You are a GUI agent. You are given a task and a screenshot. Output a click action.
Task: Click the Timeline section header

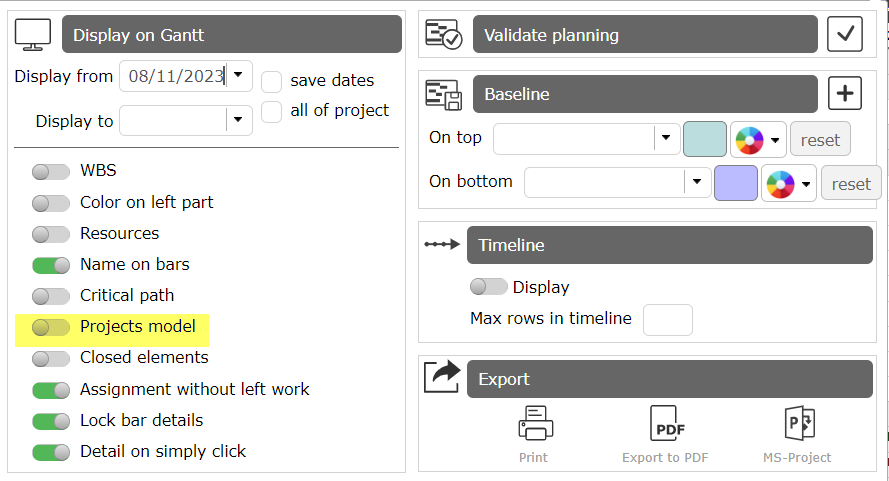[669, 245]
